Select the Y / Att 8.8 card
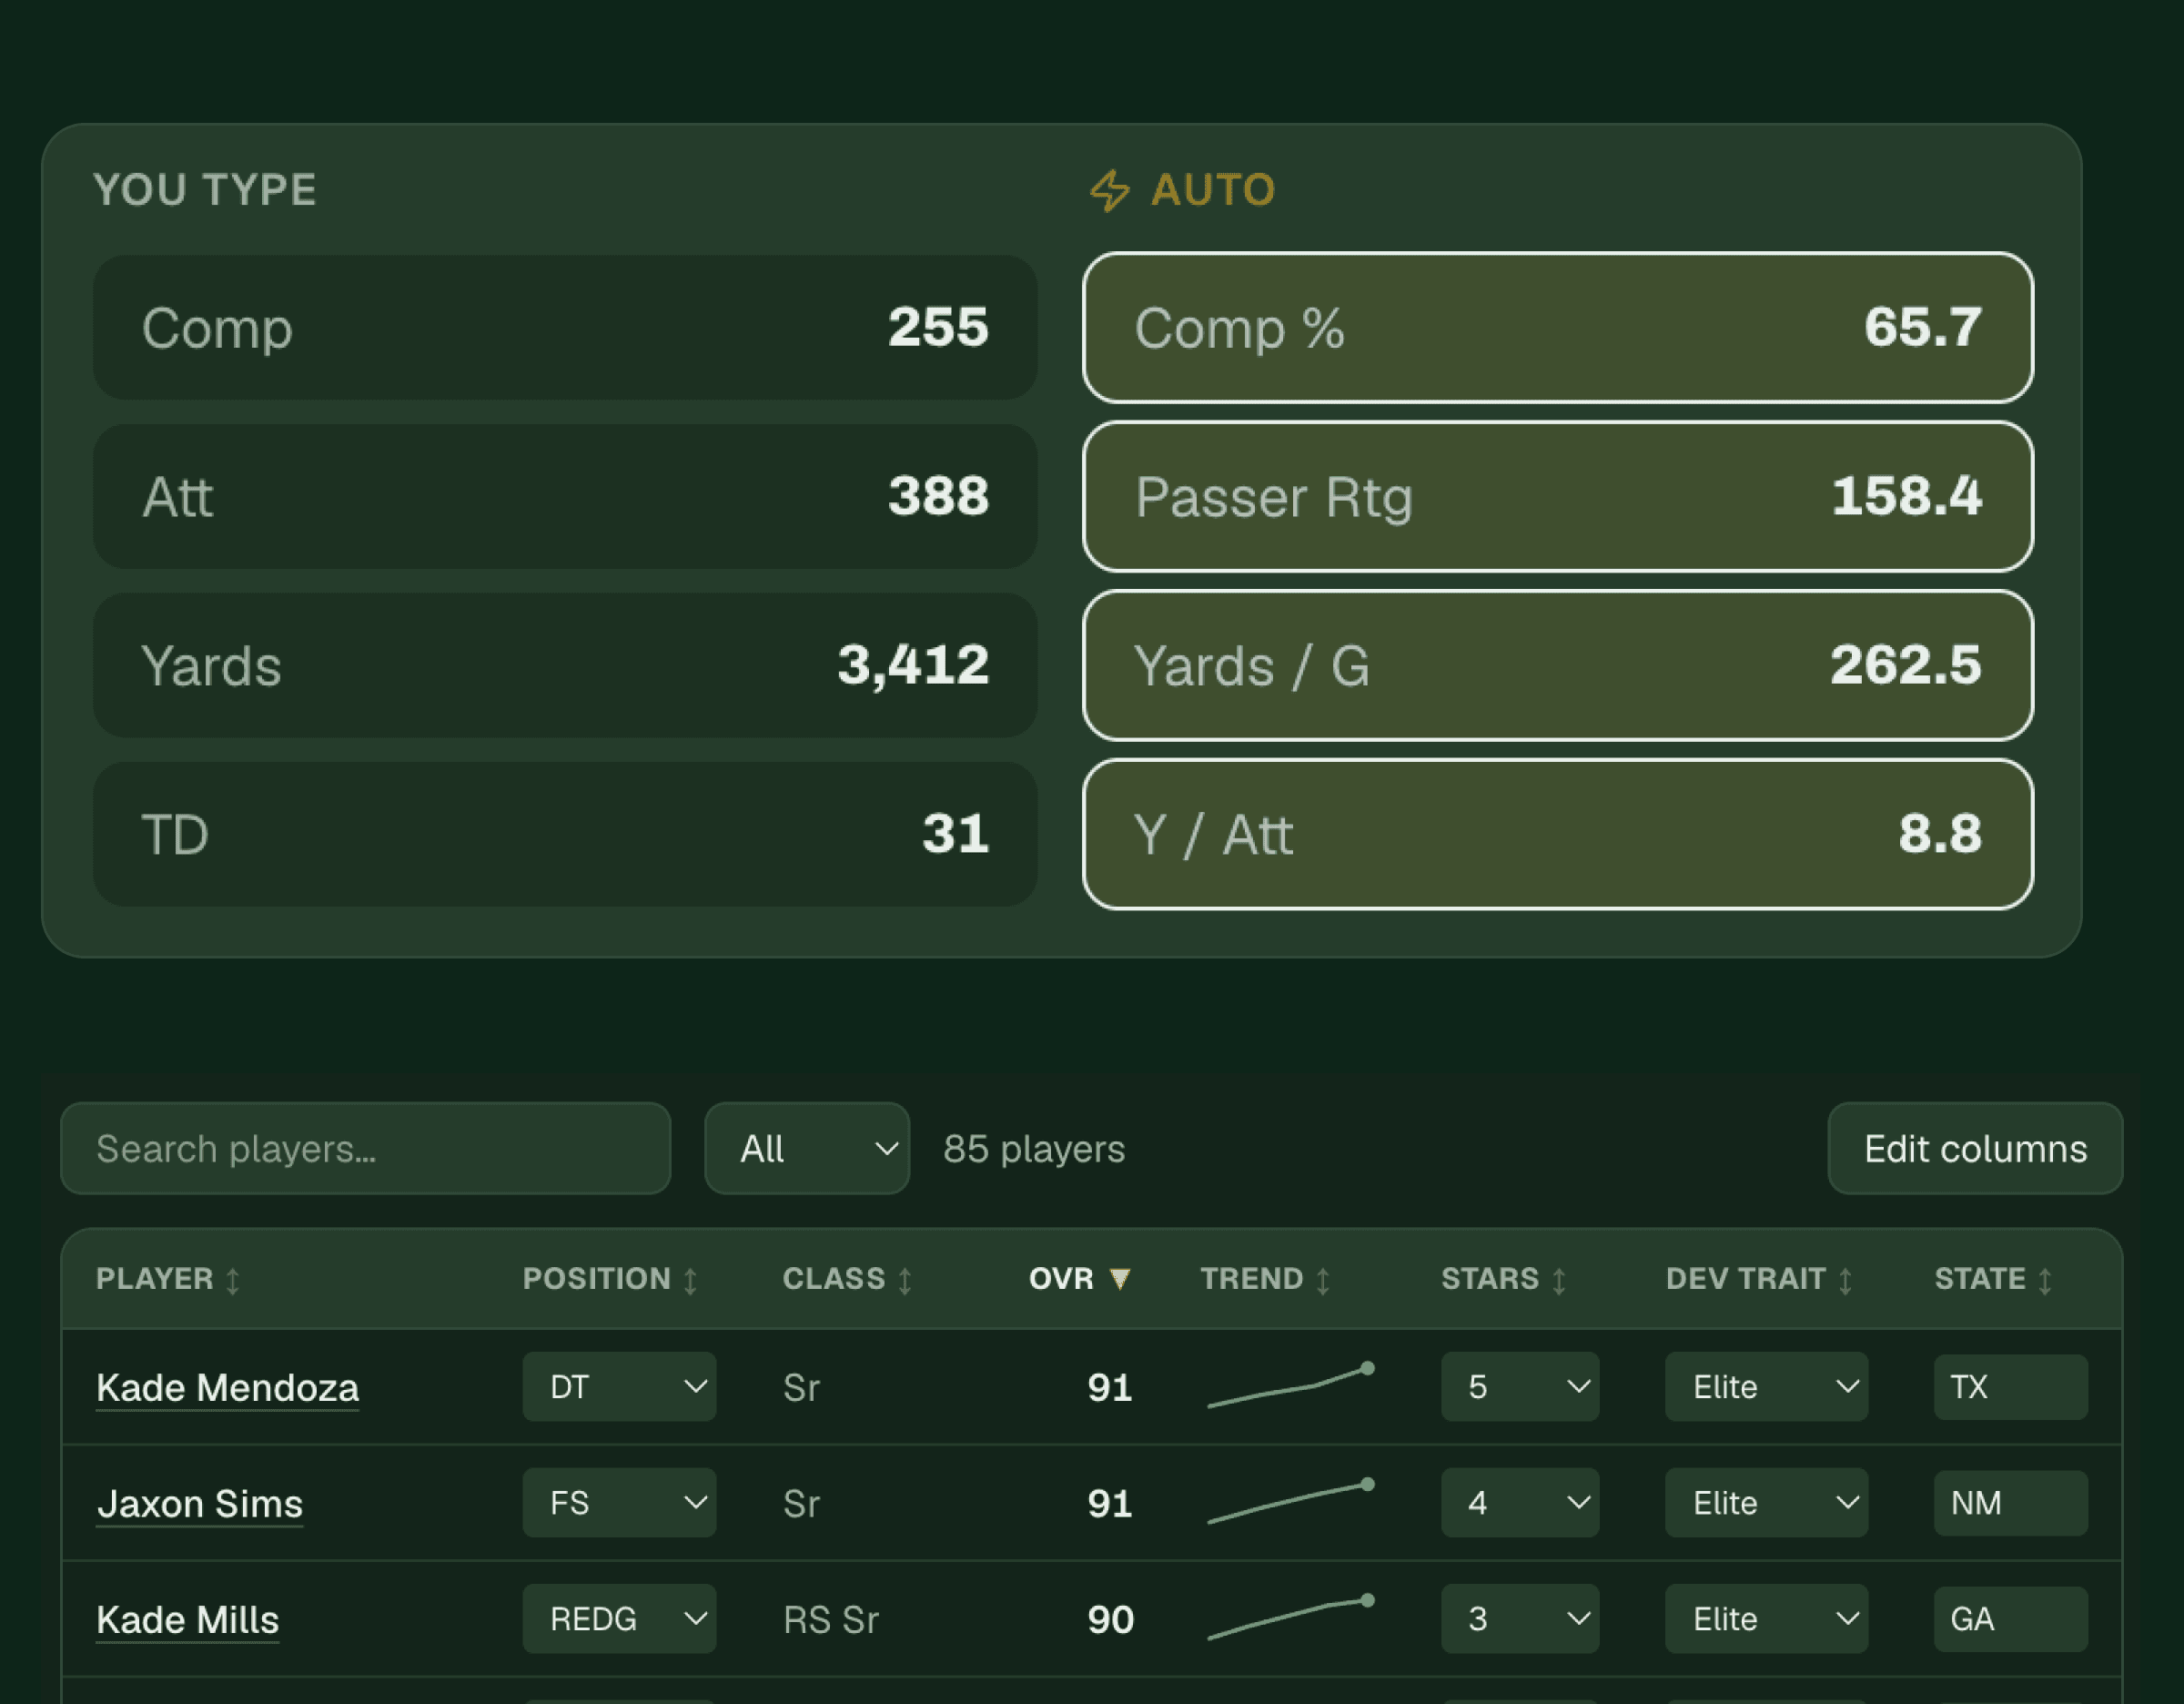 coord(1558,834)
